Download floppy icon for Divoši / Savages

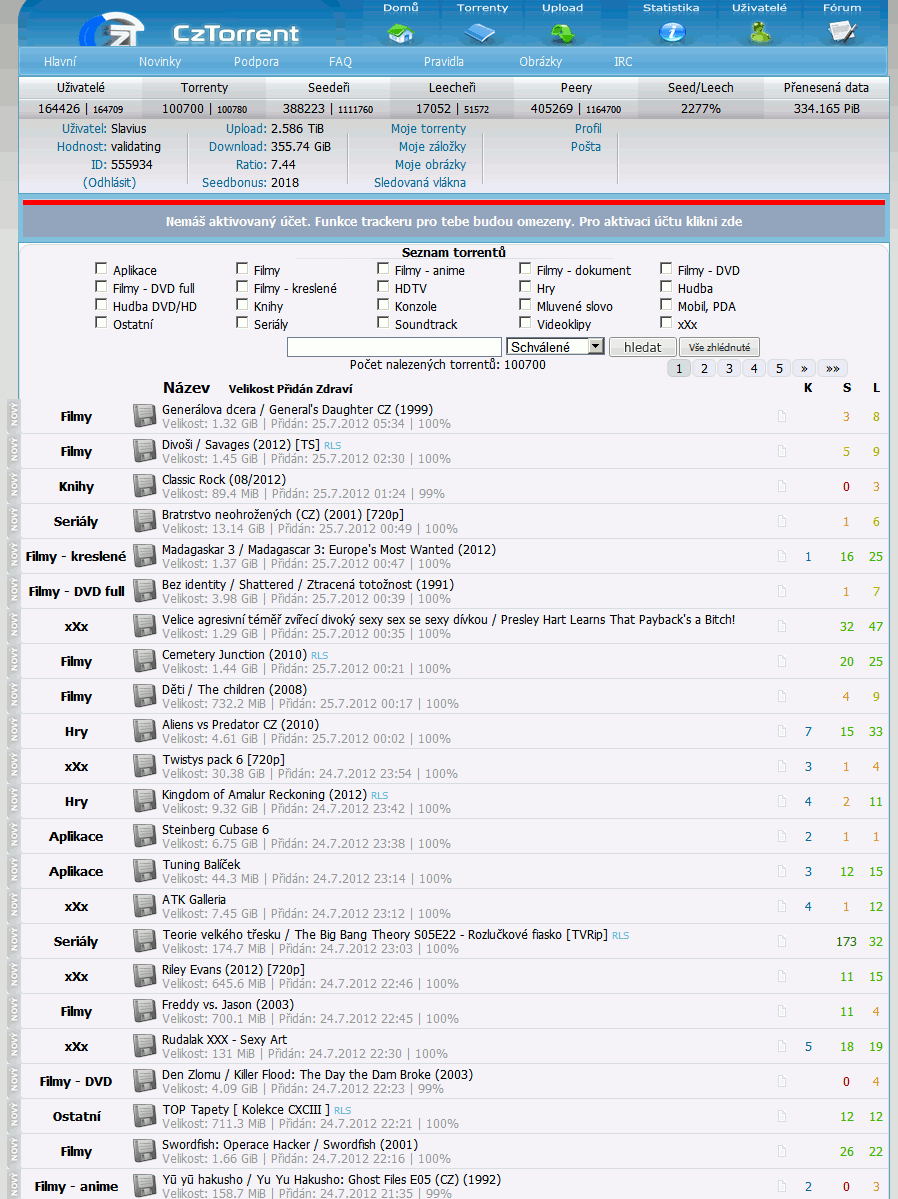145,451
